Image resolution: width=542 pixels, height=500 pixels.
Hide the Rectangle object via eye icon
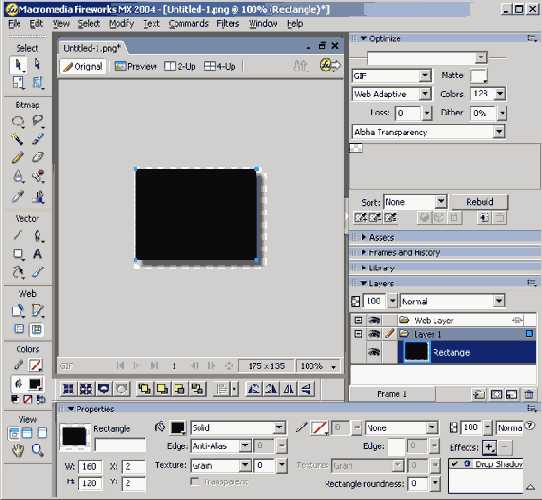374,352
